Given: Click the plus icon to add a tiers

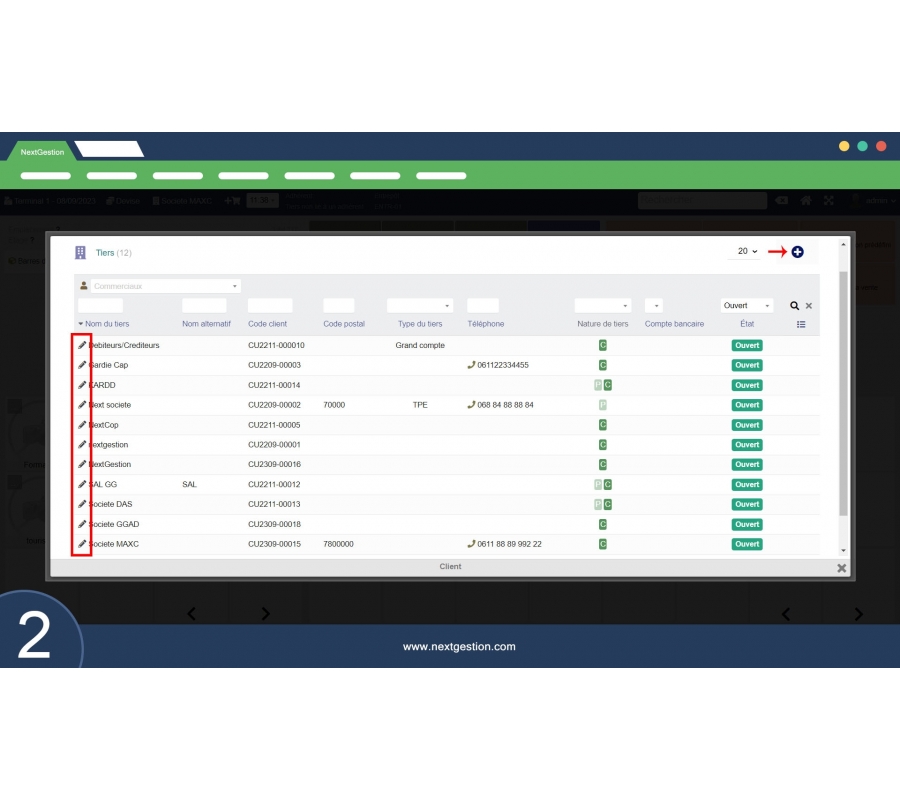Looking at the screenshot, I should (797, 252).
